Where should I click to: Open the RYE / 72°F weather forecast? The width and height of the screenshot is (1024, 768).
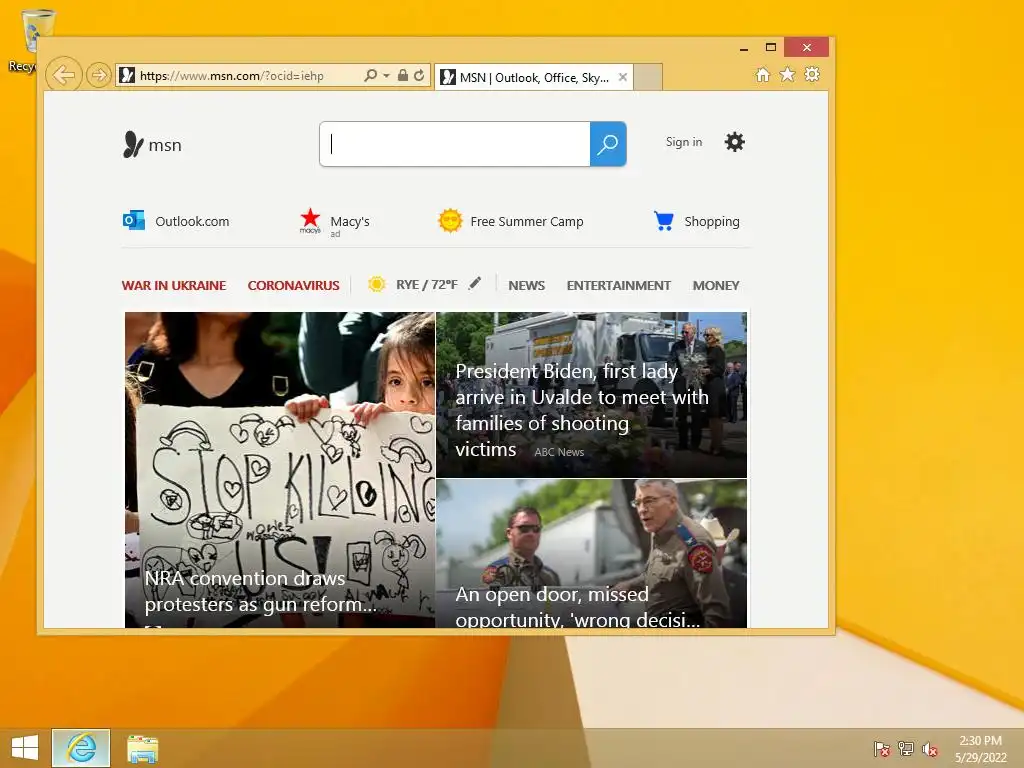coord(426,285)
